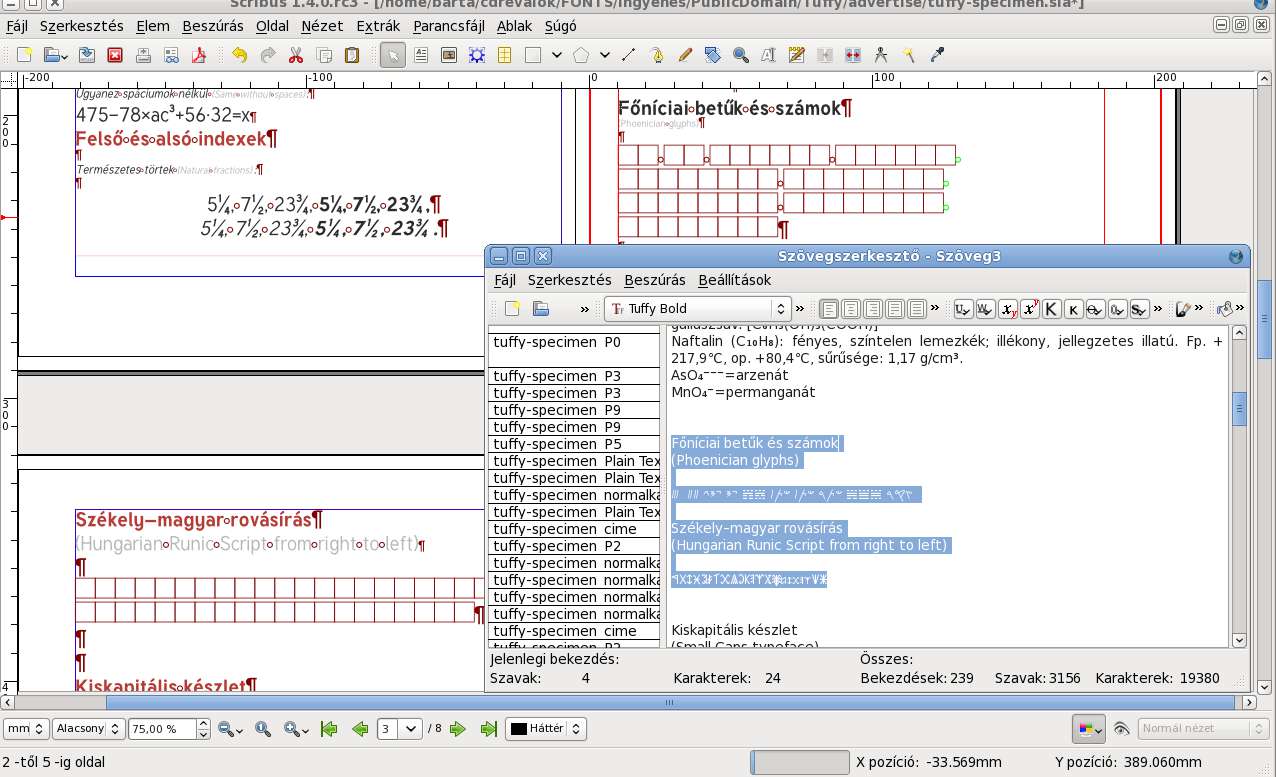Toggle subscript in the story editor
This screenshot has width=1276, height=777.
[x=1008, y=309]
